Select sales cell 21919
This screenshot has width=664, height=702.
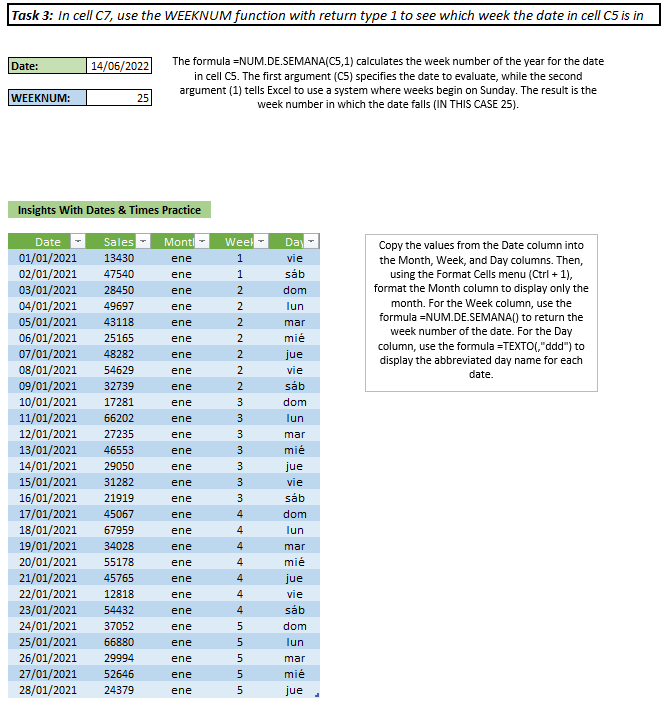click(x=118, y=498)
